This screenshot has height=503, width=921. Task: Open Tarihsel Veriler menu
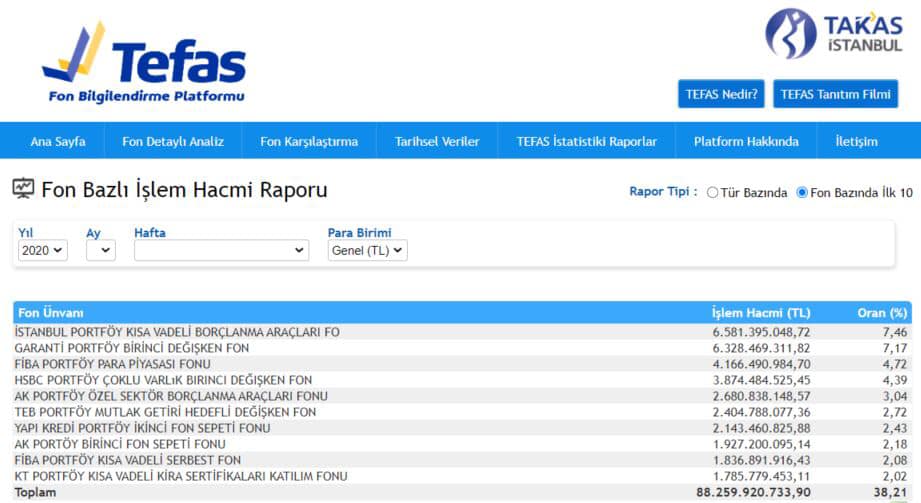coord(437,141)
